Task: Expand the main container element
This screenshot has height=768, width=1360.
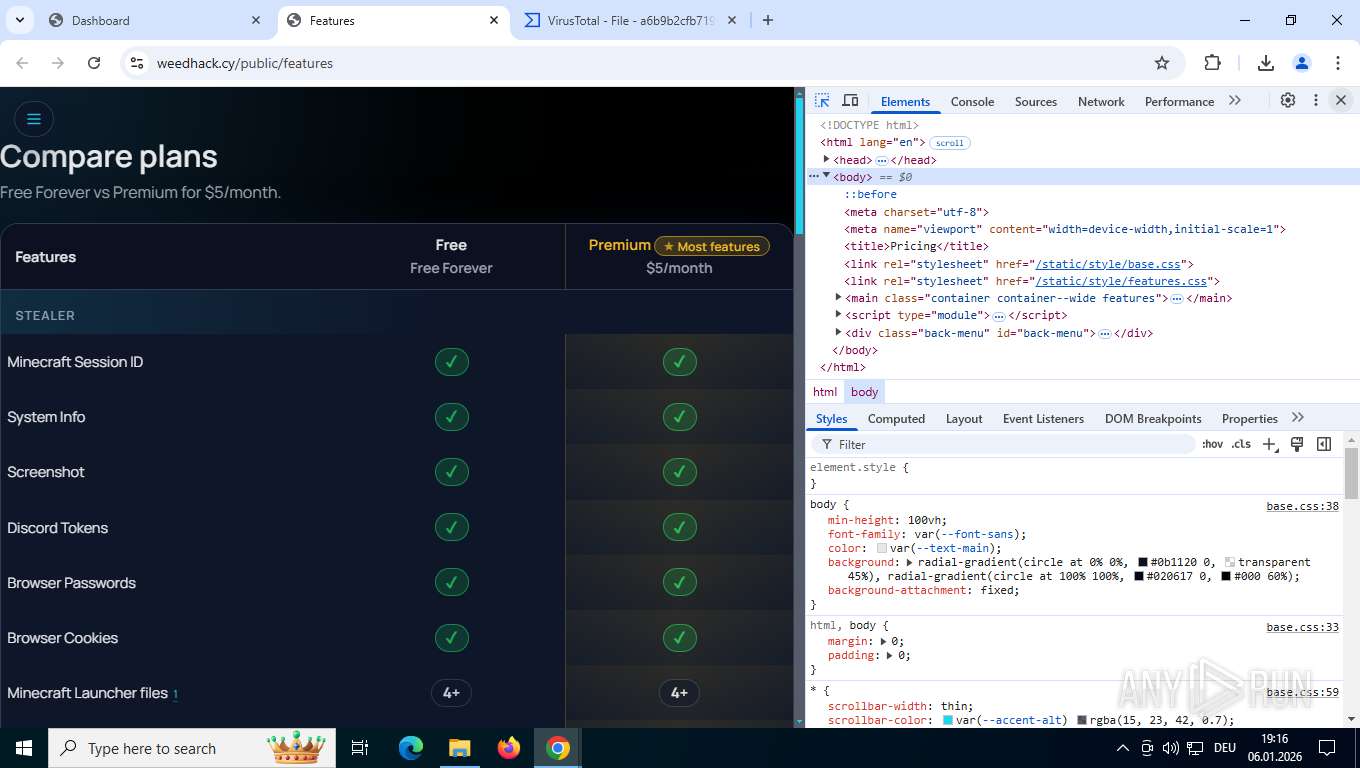Action: point(839,297)
